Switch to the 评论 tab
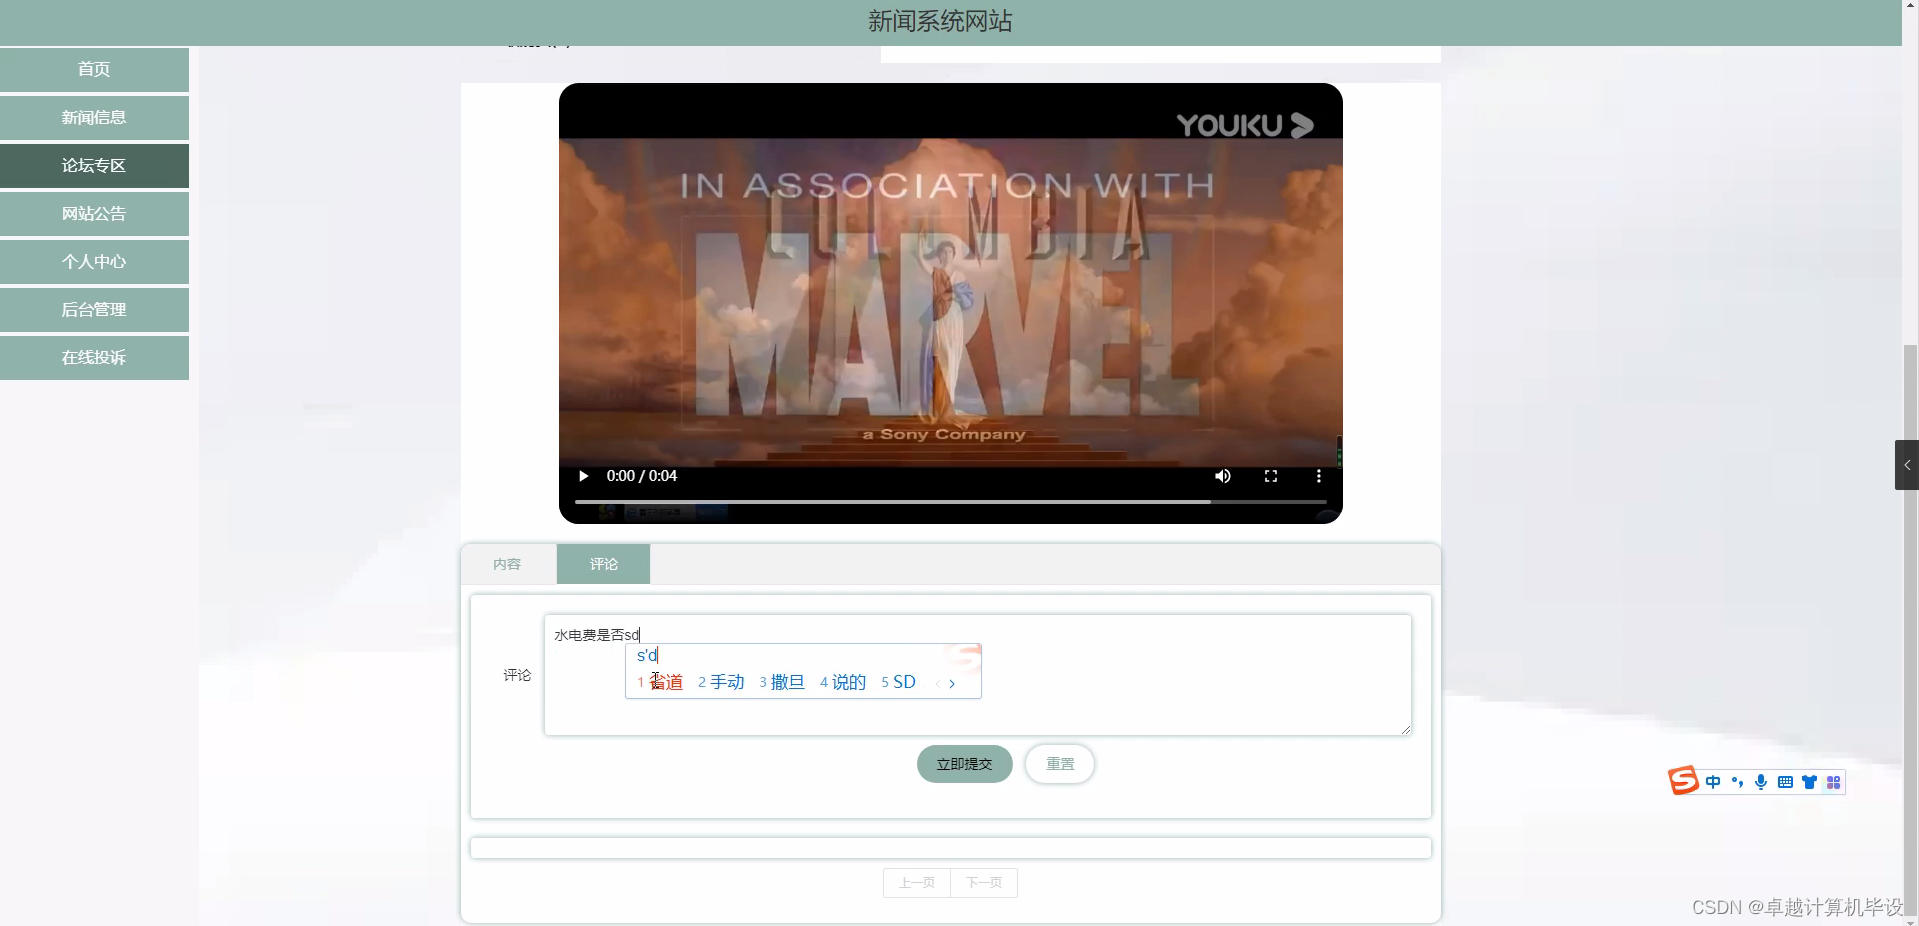 click(603, 564)
